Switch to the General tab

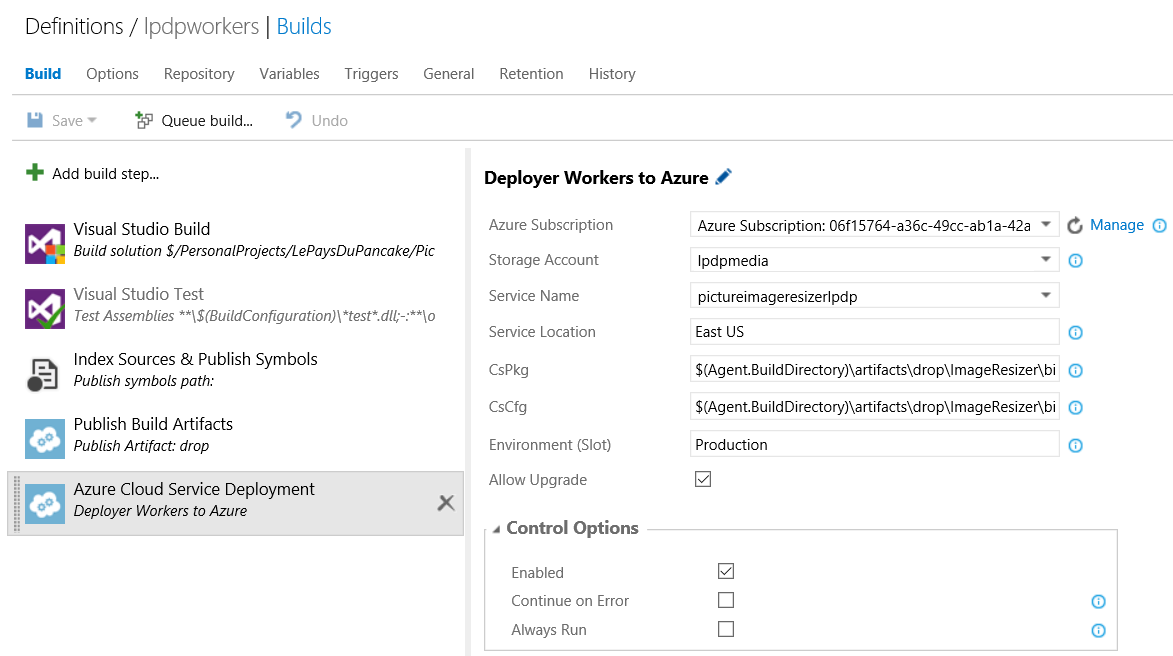(x=449, y=73)
